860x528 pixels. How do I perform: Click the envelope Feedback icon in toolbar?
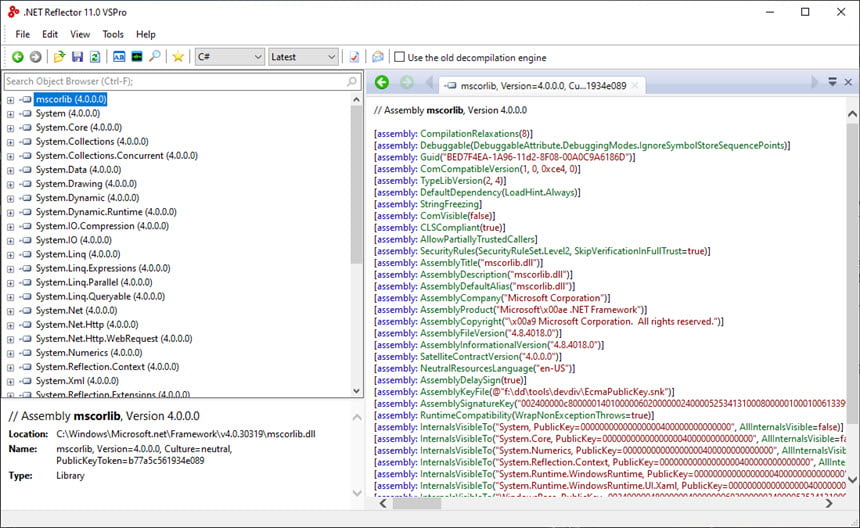click(378, 56)
